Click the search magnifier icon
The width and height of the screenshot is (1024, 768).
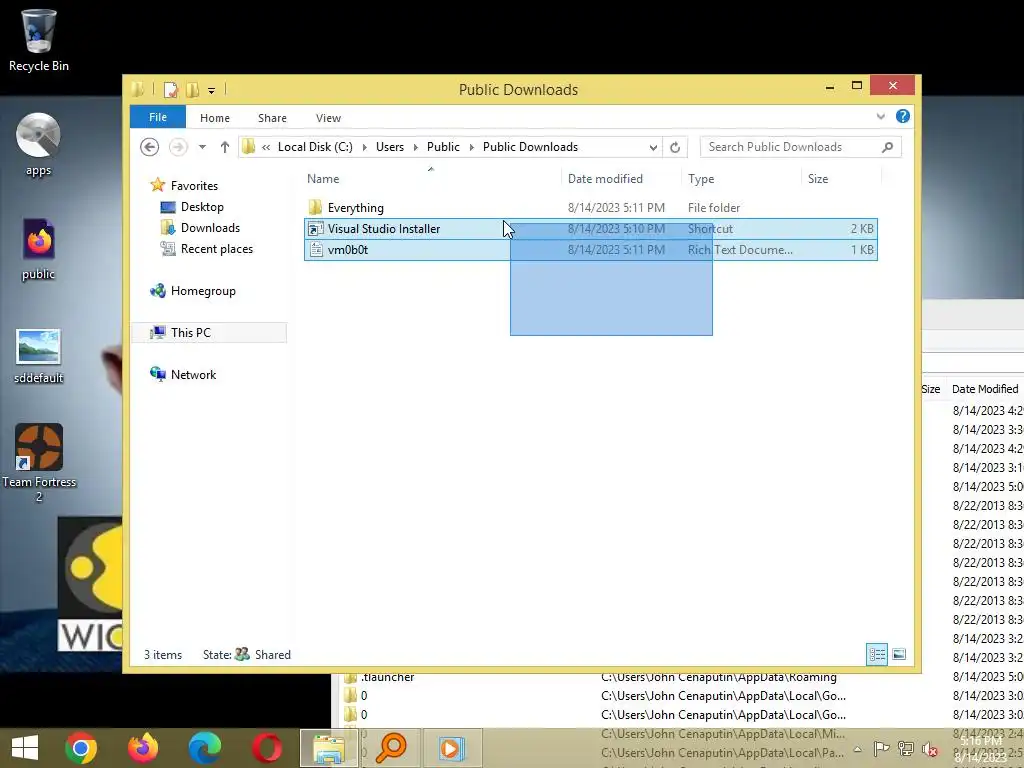887,147
